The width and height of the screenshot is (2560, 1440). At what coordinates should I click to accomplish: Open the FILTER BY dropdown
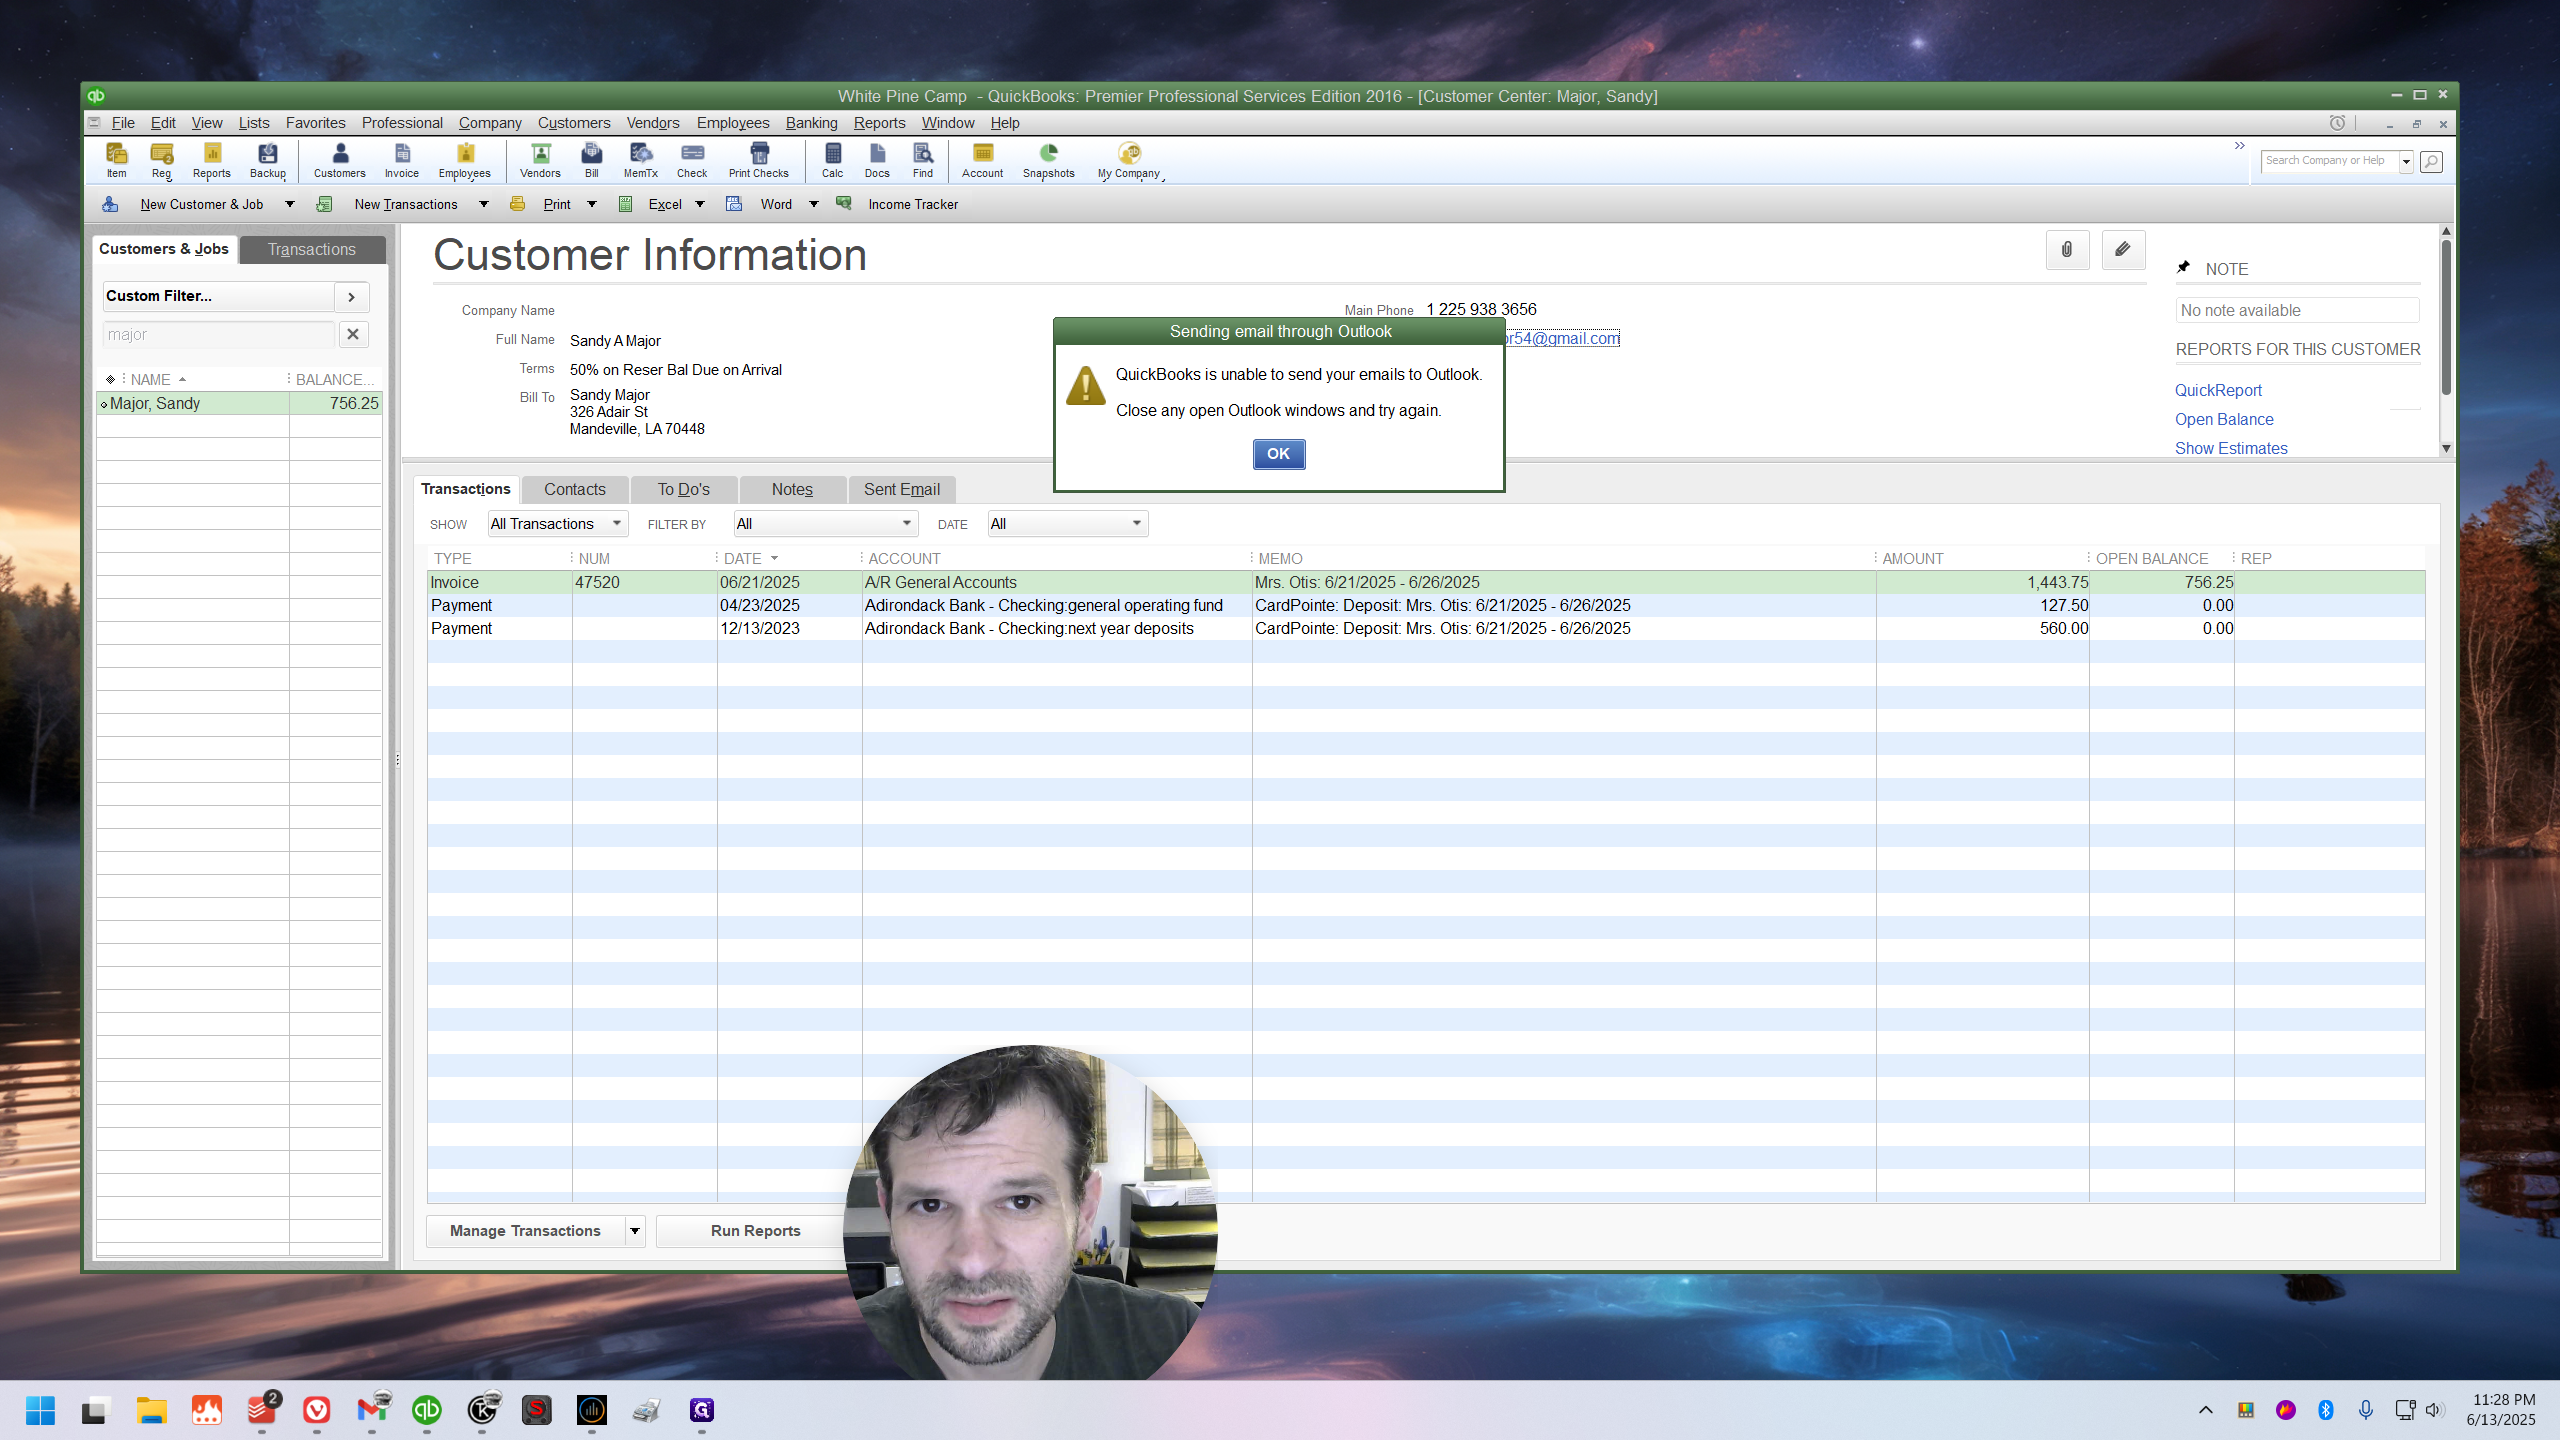click(x=825, y=524)
